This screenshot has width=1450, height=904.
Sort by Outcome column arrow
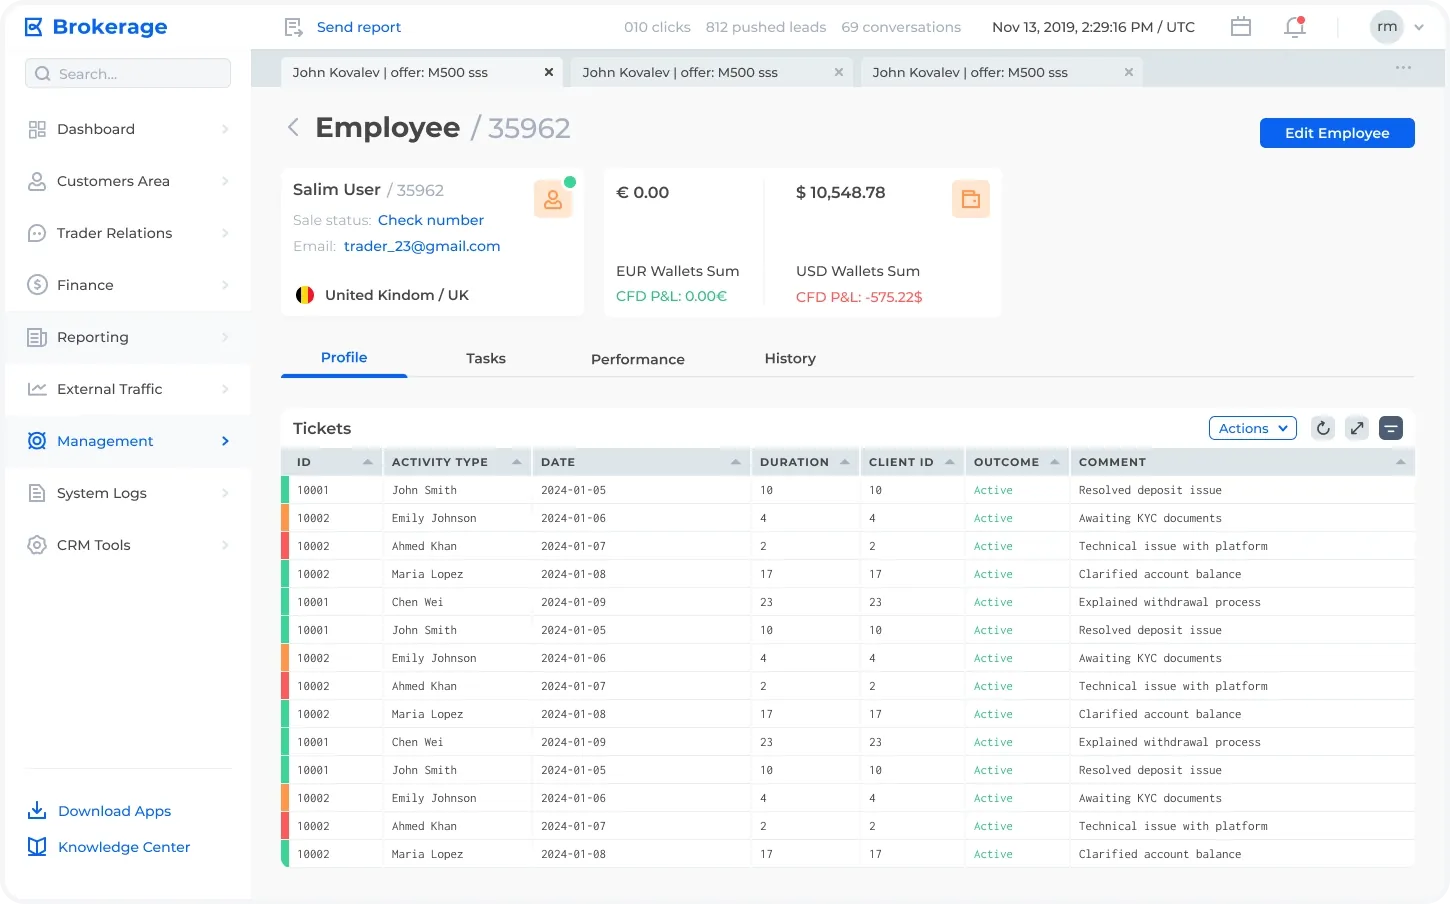click(x=1054, y=462)
